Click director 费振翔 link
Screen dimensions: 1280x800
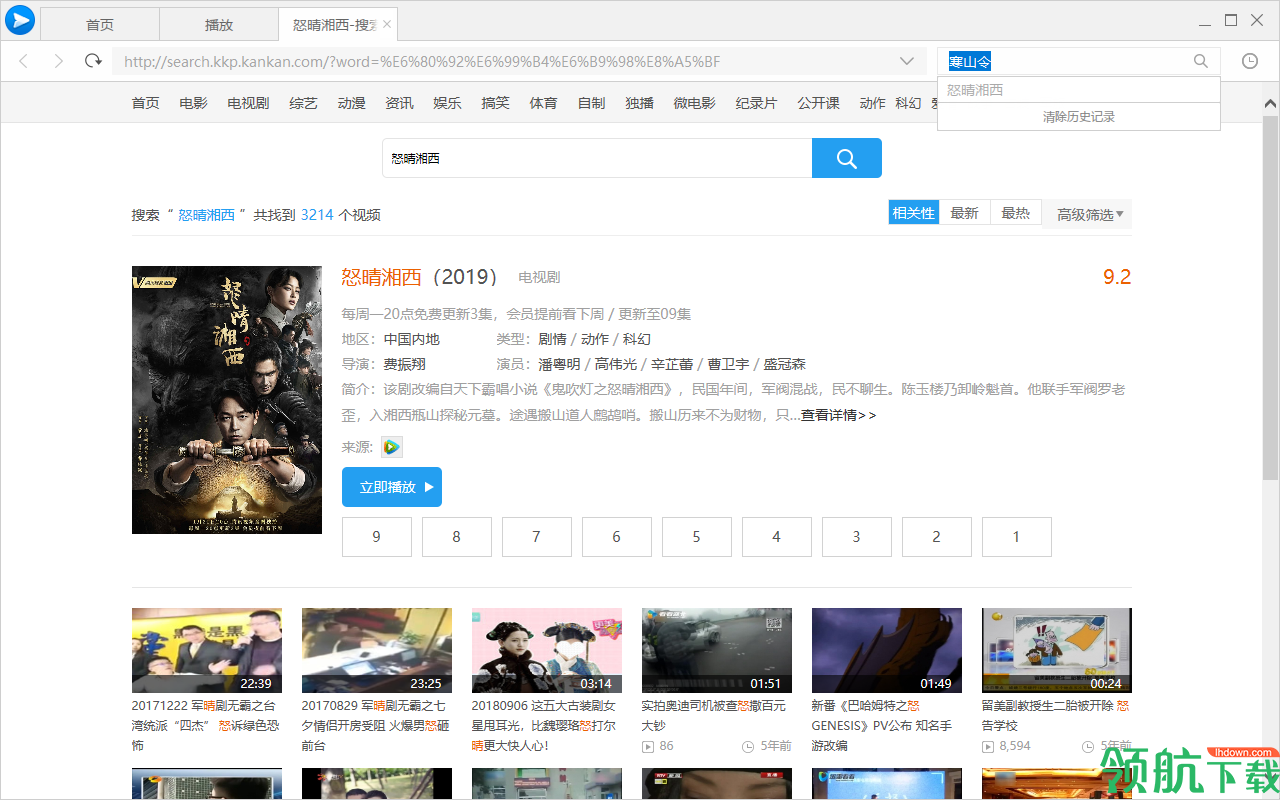405,364
